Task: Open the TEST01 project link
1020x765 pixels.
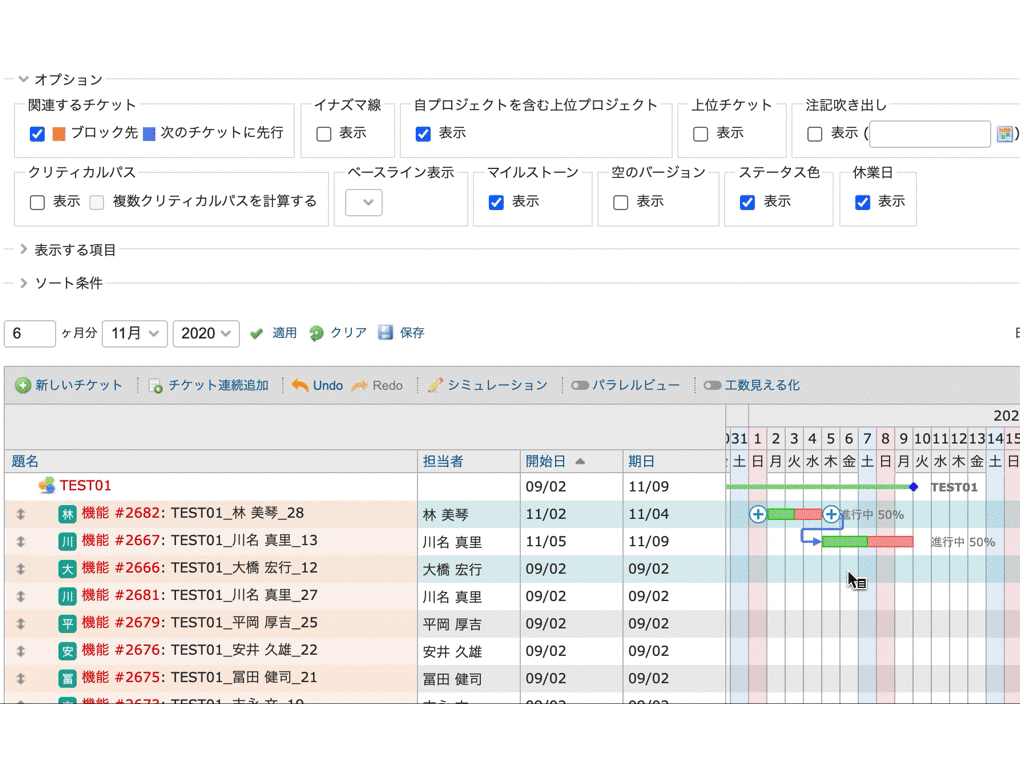Action: click(85, 486)
